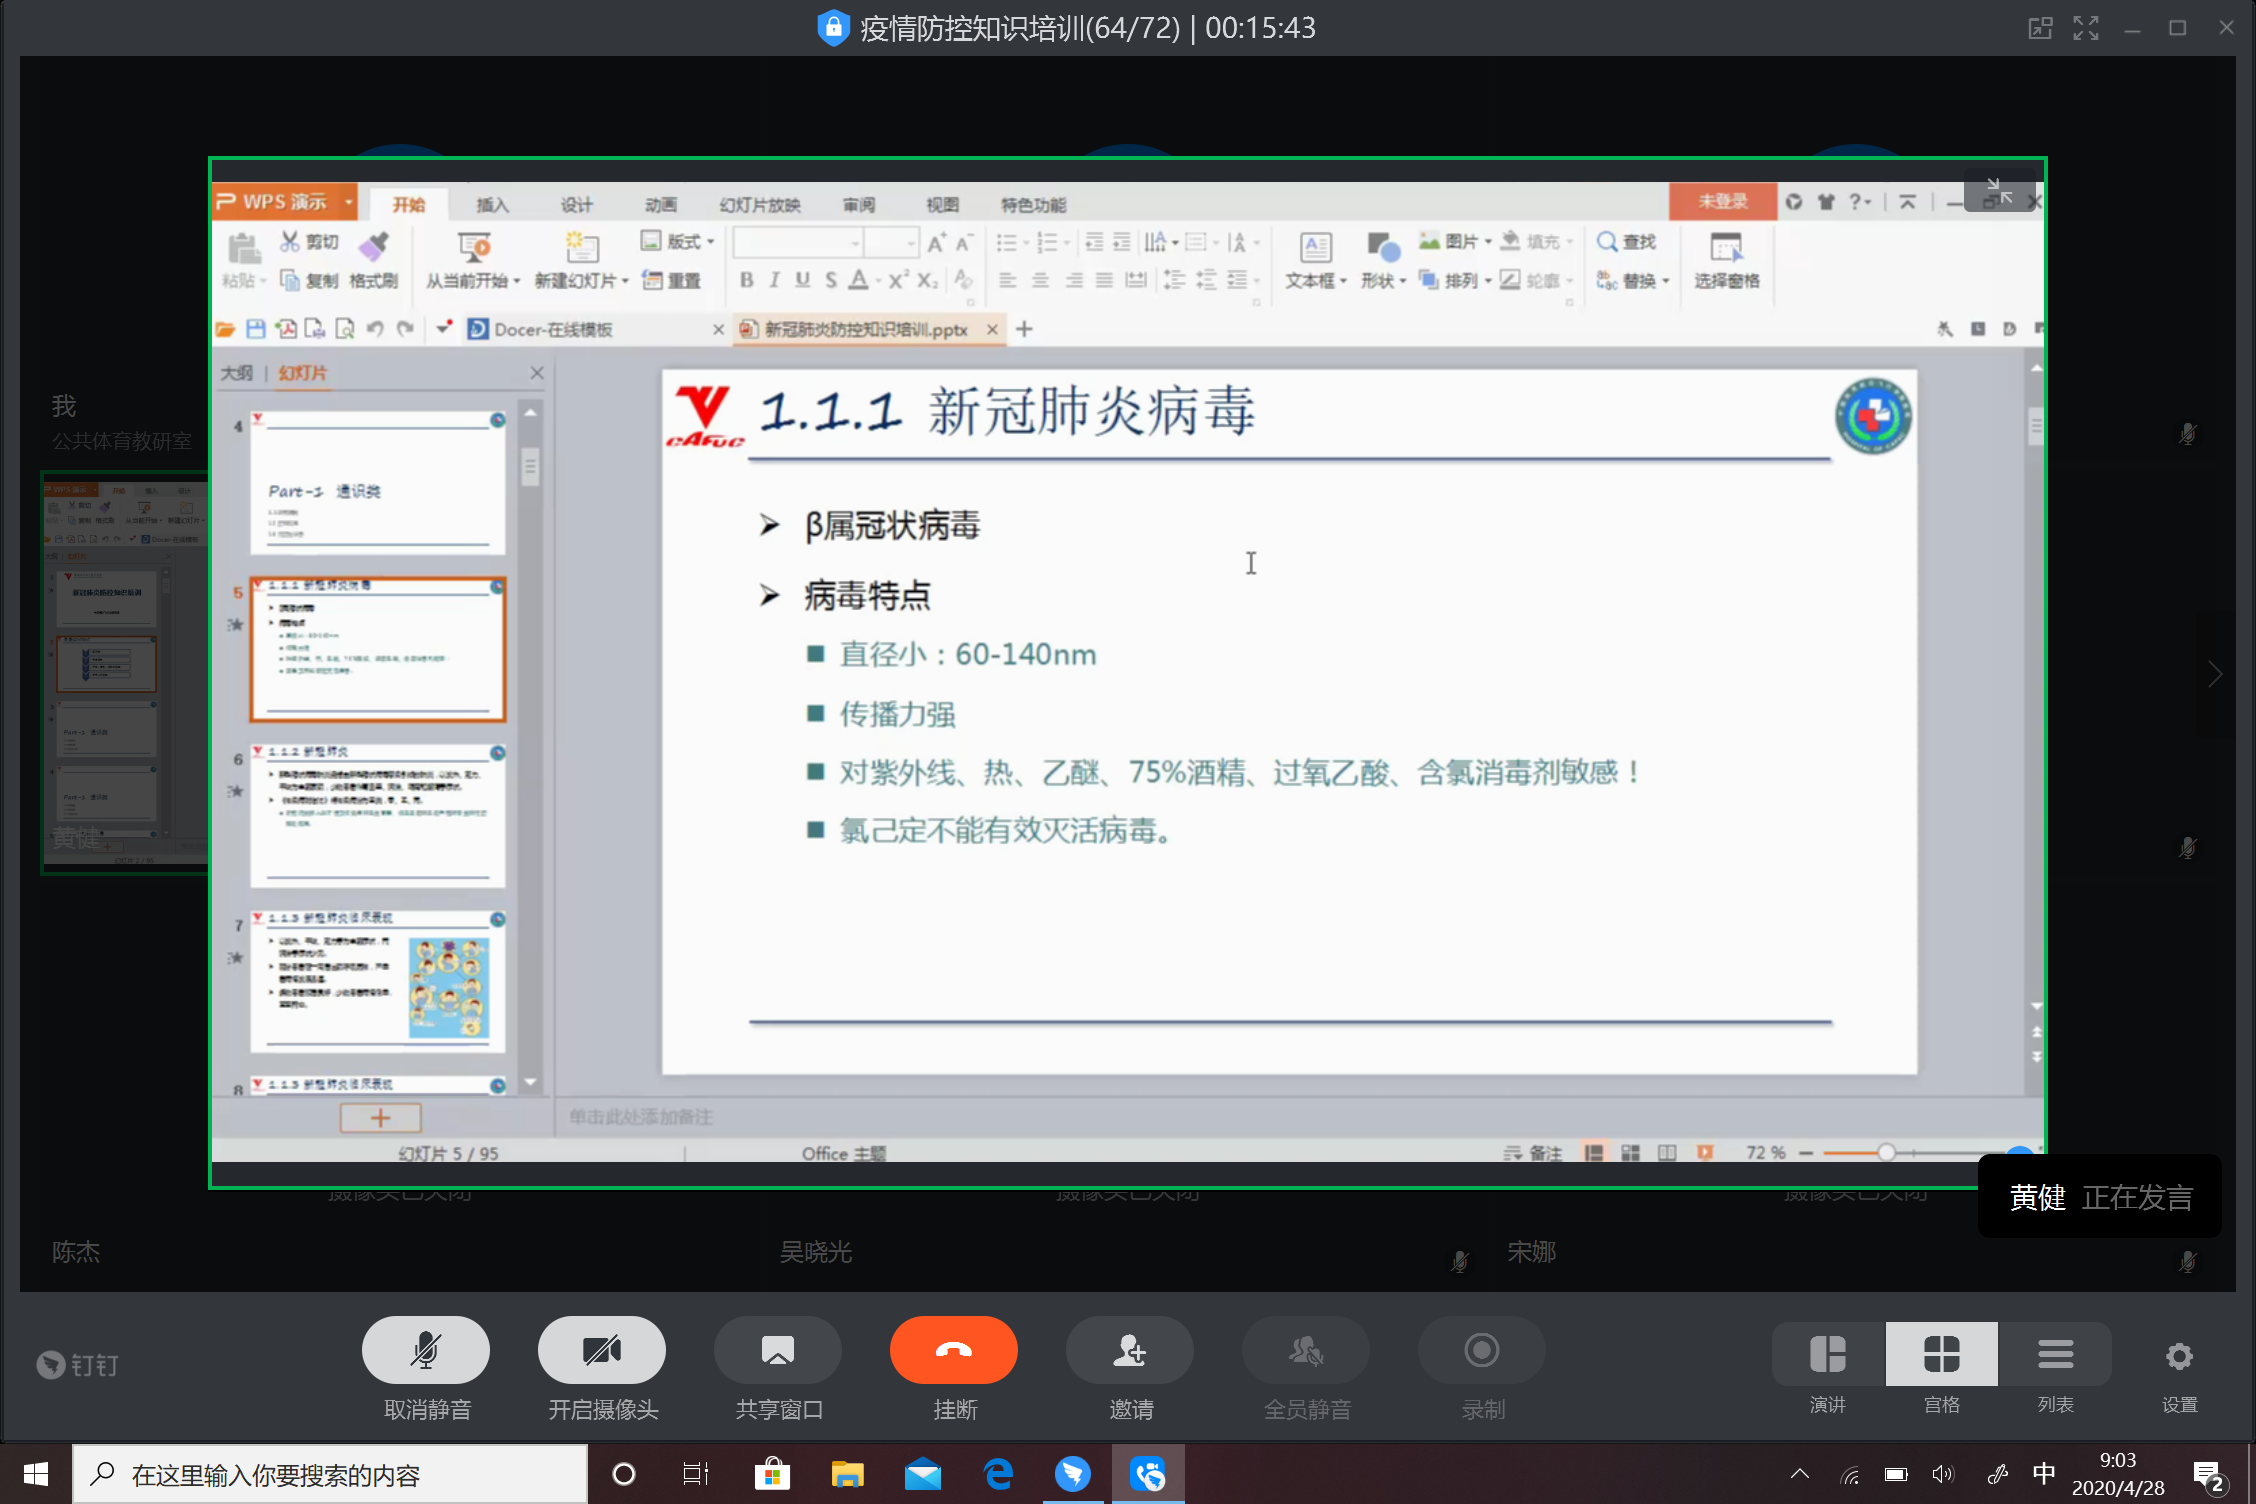Image resolution: width=2256 pixels, height=1504 pixels.
Task: Open meeting 设置 gear icon
Action: [x=2179, y=1357]
